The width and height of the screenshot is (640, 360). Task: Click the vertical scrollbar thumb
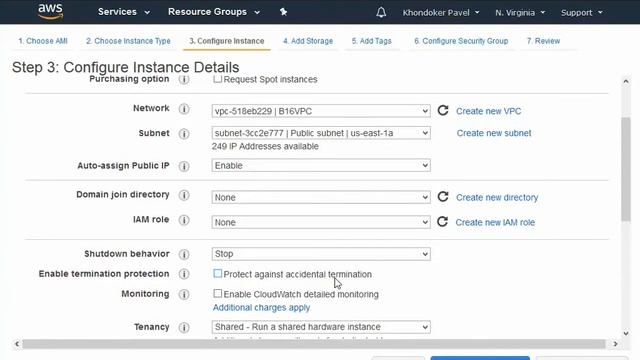click(x=626, y=169)
